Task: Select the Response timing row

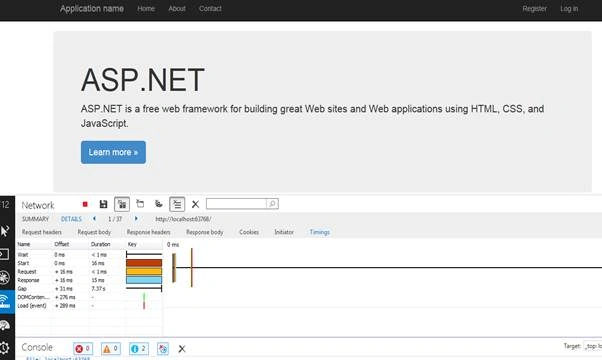Action: (89, 280)
